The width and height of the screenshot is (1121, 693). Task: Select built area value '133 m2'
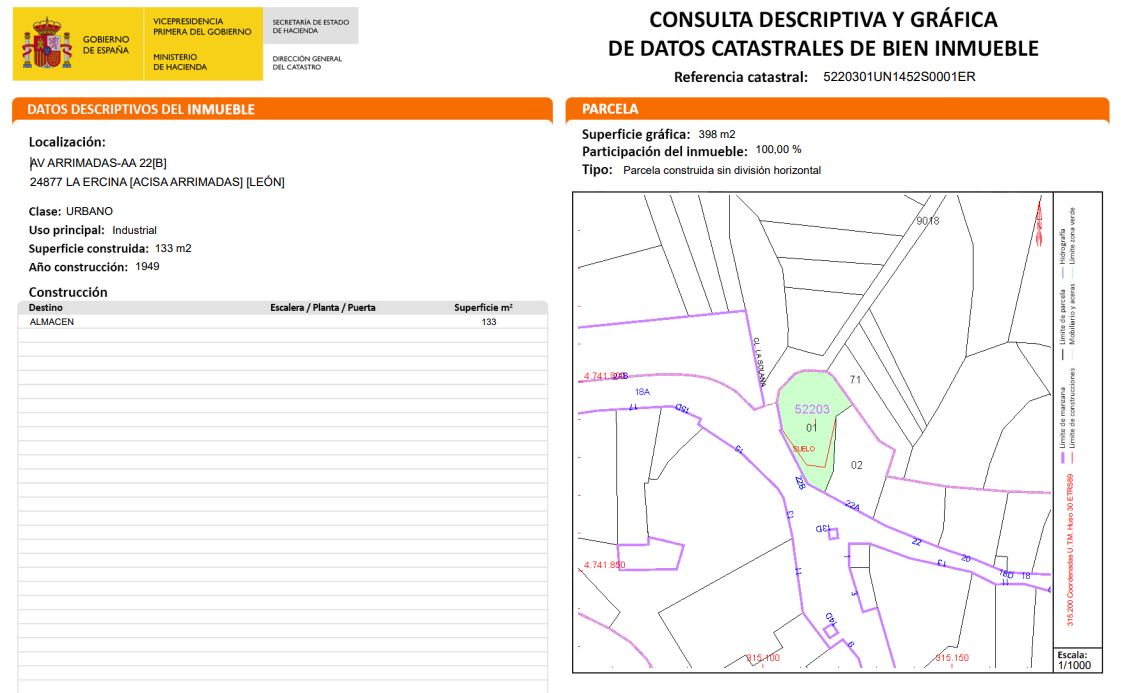[x=173, y=248]
